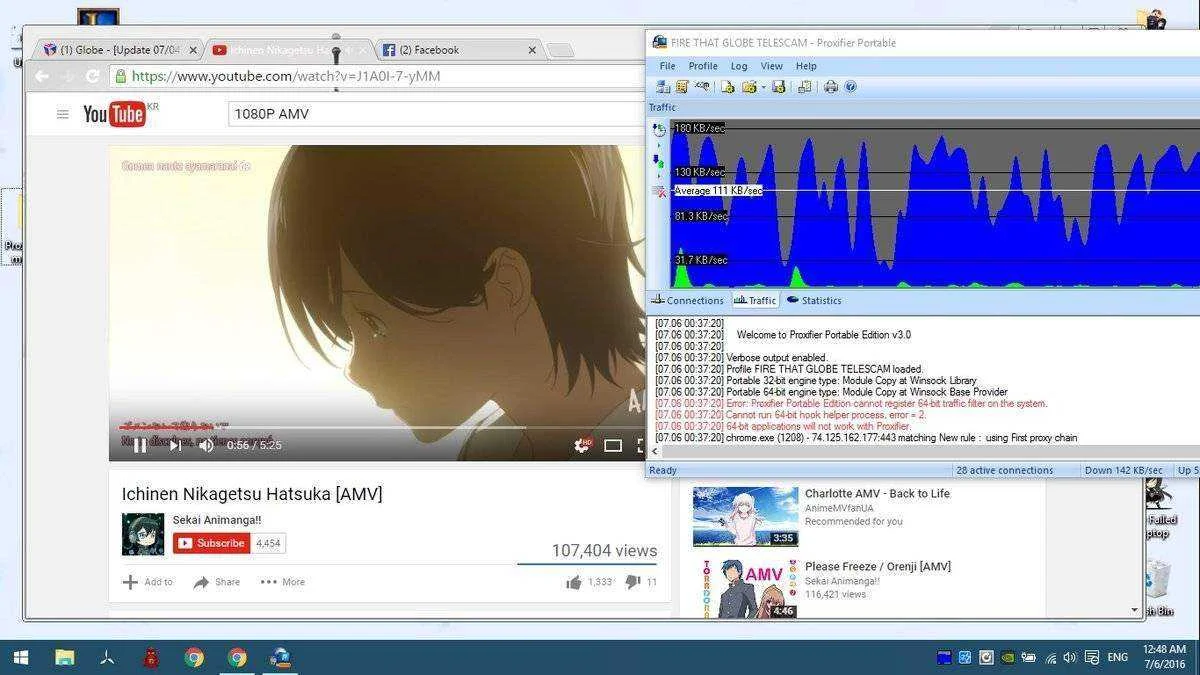Switch to the Statistics tab in Proxifier
The height and width of the screenshot is (675, 1200).
tap(814, 300)
